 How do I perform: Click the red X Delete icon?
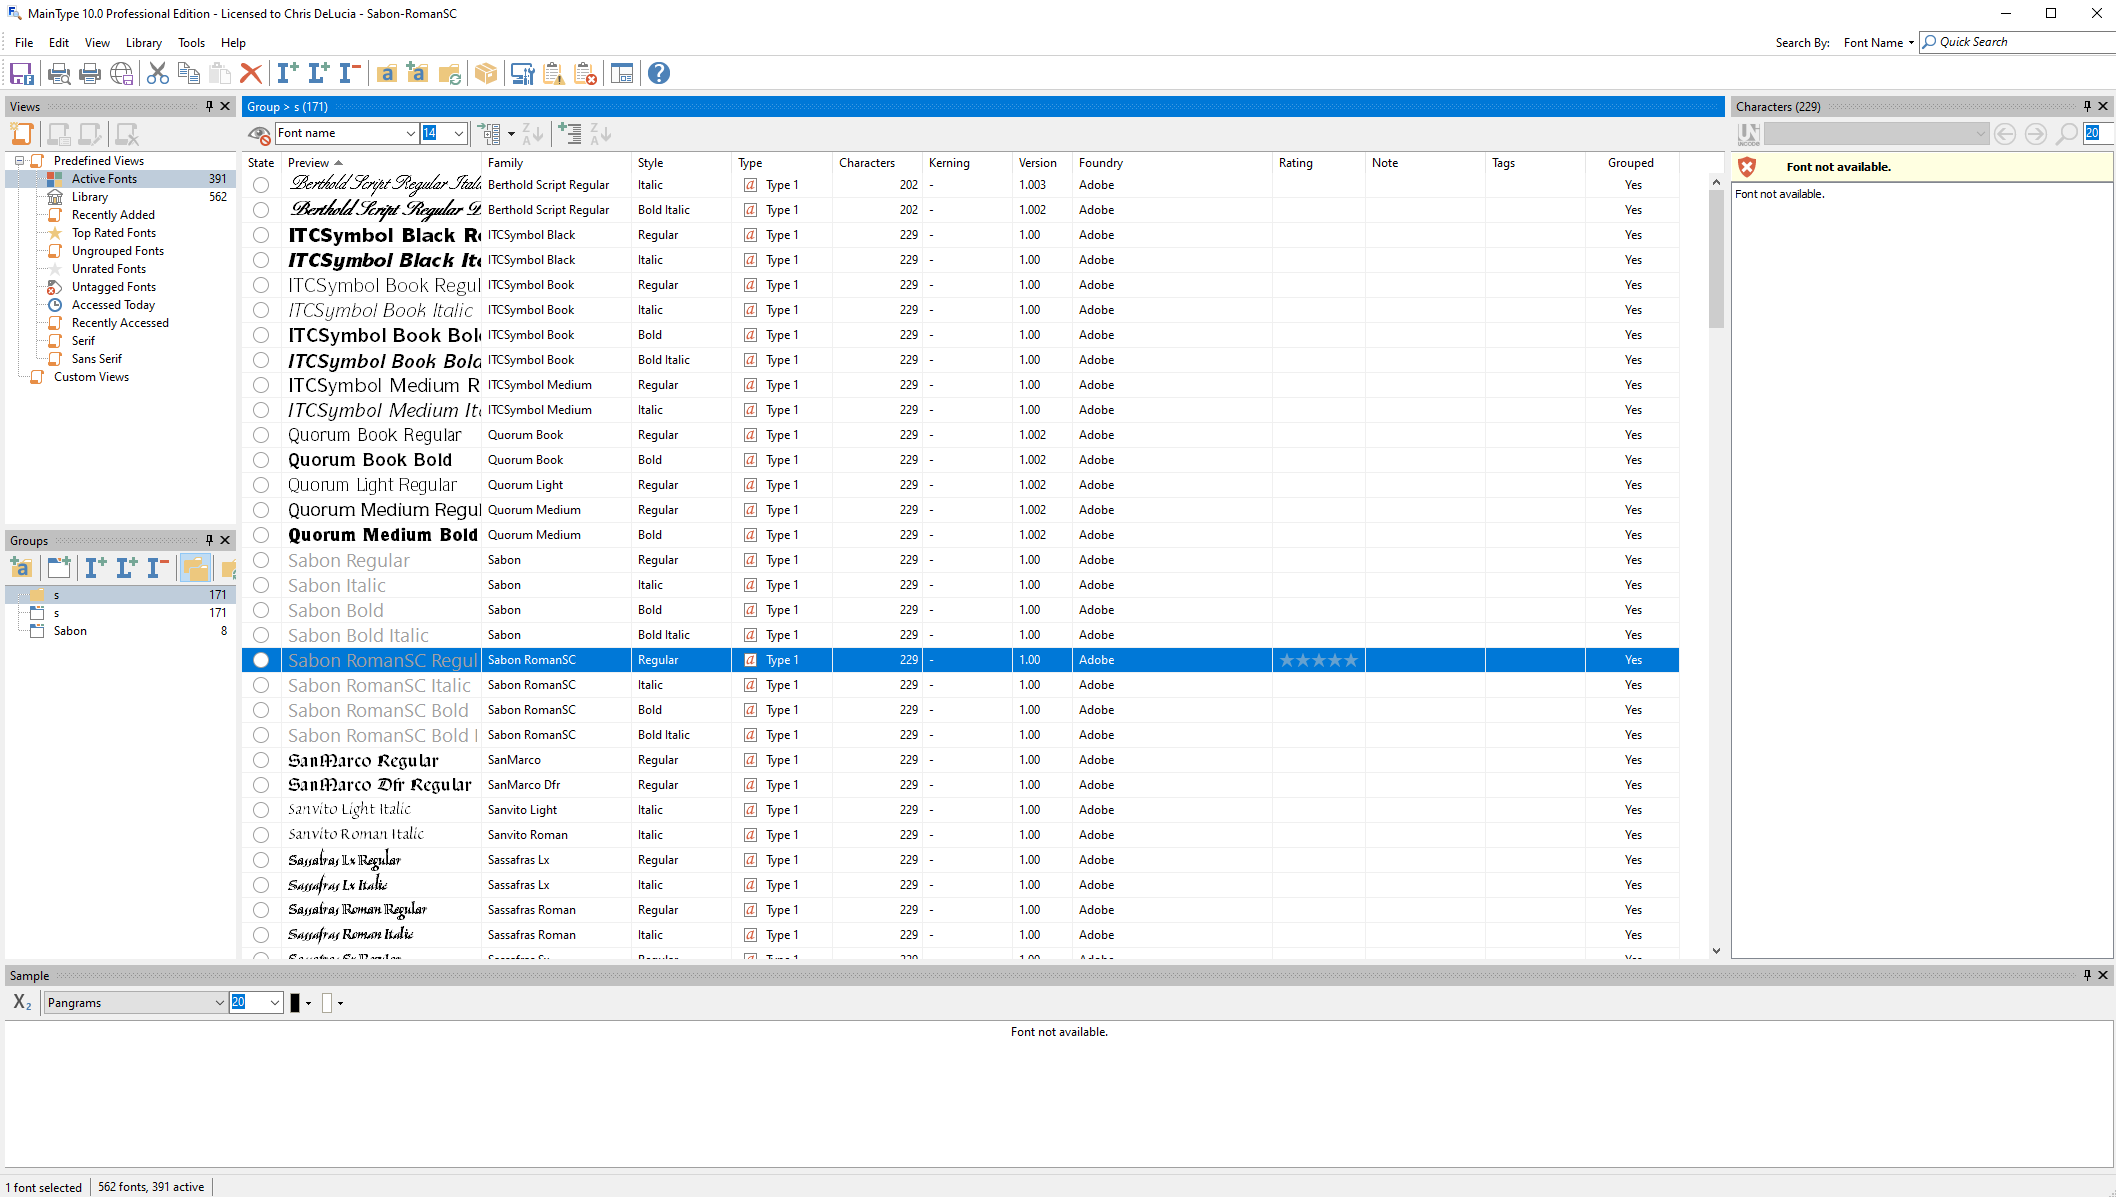[x=251, y=73]
